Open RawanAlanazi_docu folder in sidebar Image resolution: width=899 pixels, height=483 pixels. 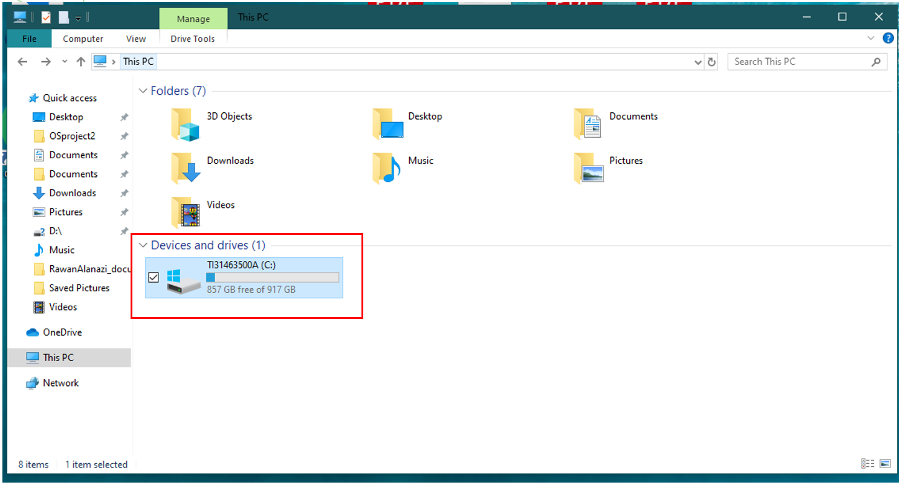(89, 269)
